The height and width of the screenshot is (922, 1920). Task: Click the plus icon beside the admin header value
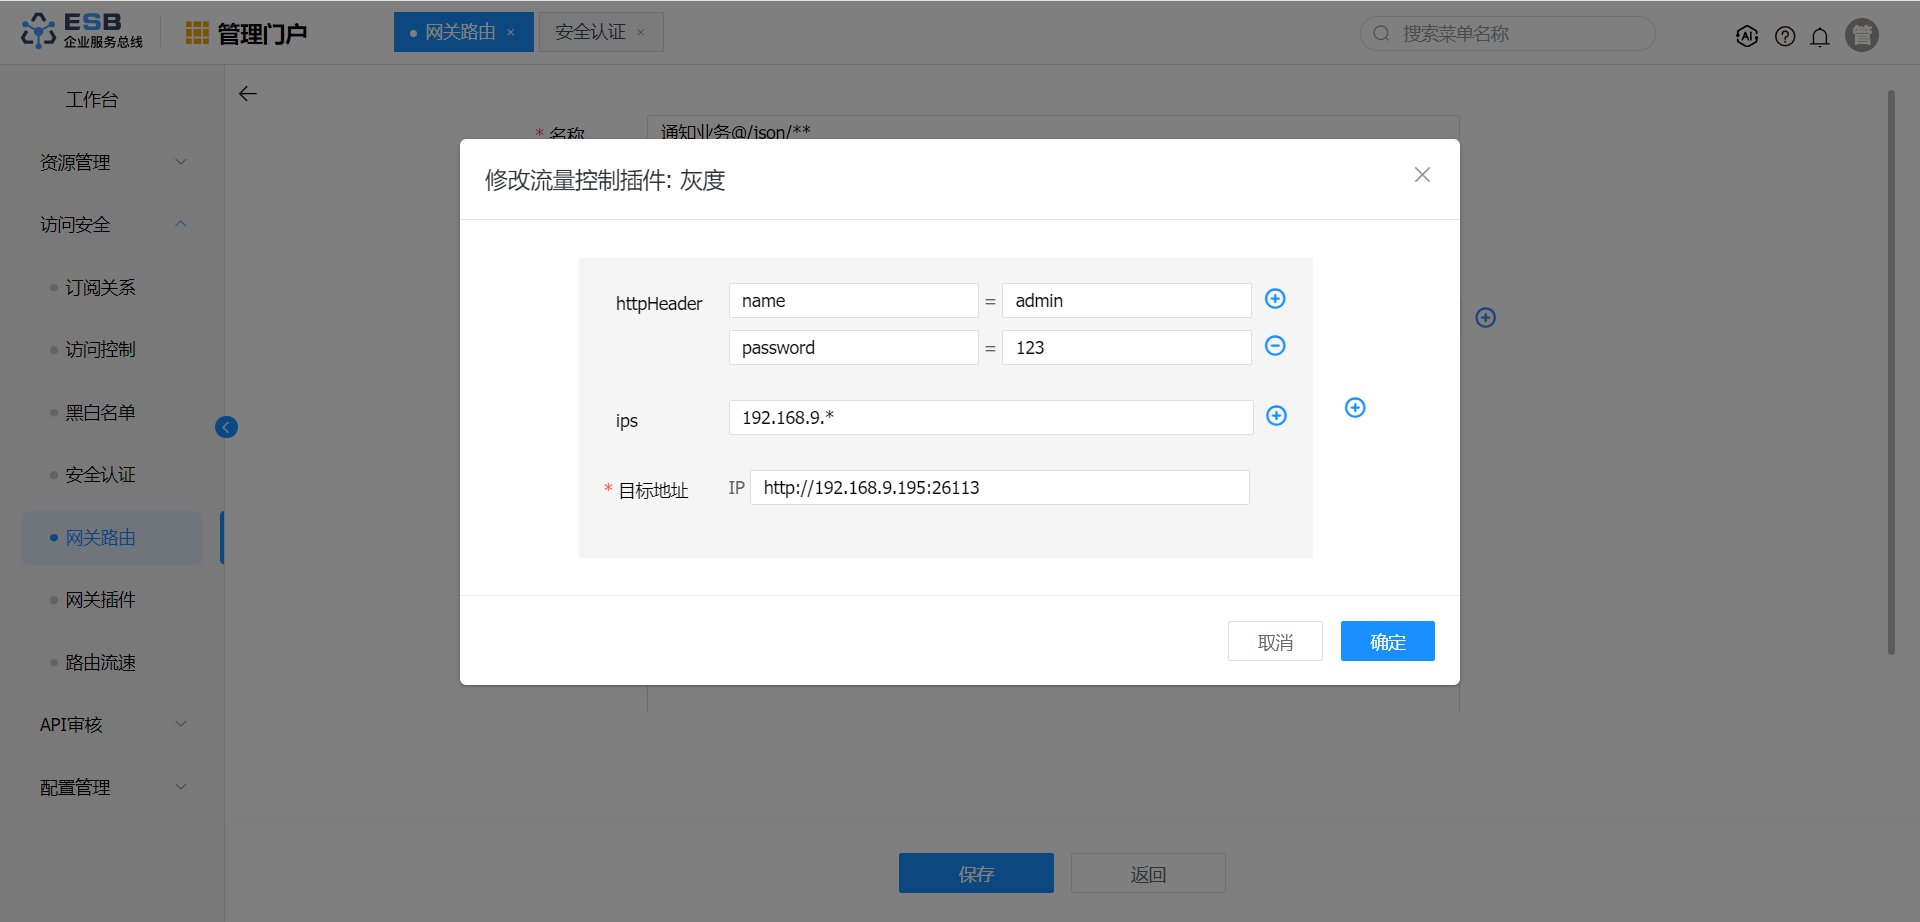tap(1275, 299)
